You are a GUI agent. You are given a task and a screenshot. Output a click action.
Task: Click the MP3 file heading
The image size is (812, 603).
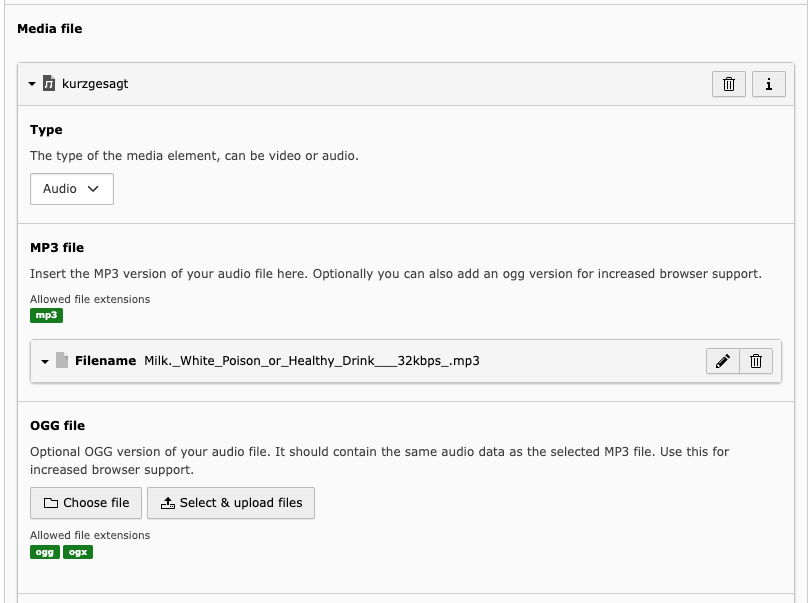coord(57,248)
